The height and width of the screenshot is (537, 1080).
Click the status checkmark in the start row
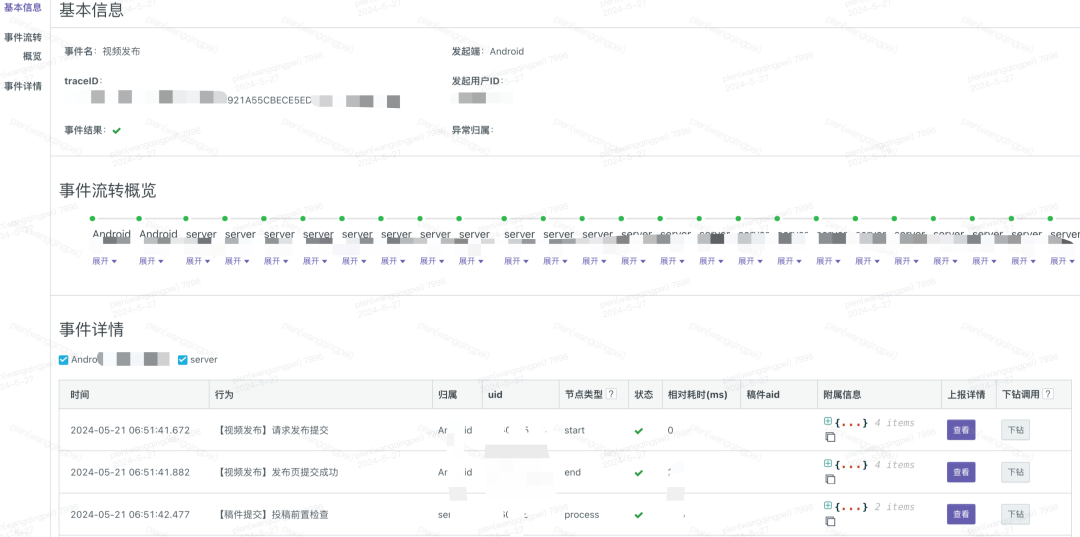click(x=638, y=431)
